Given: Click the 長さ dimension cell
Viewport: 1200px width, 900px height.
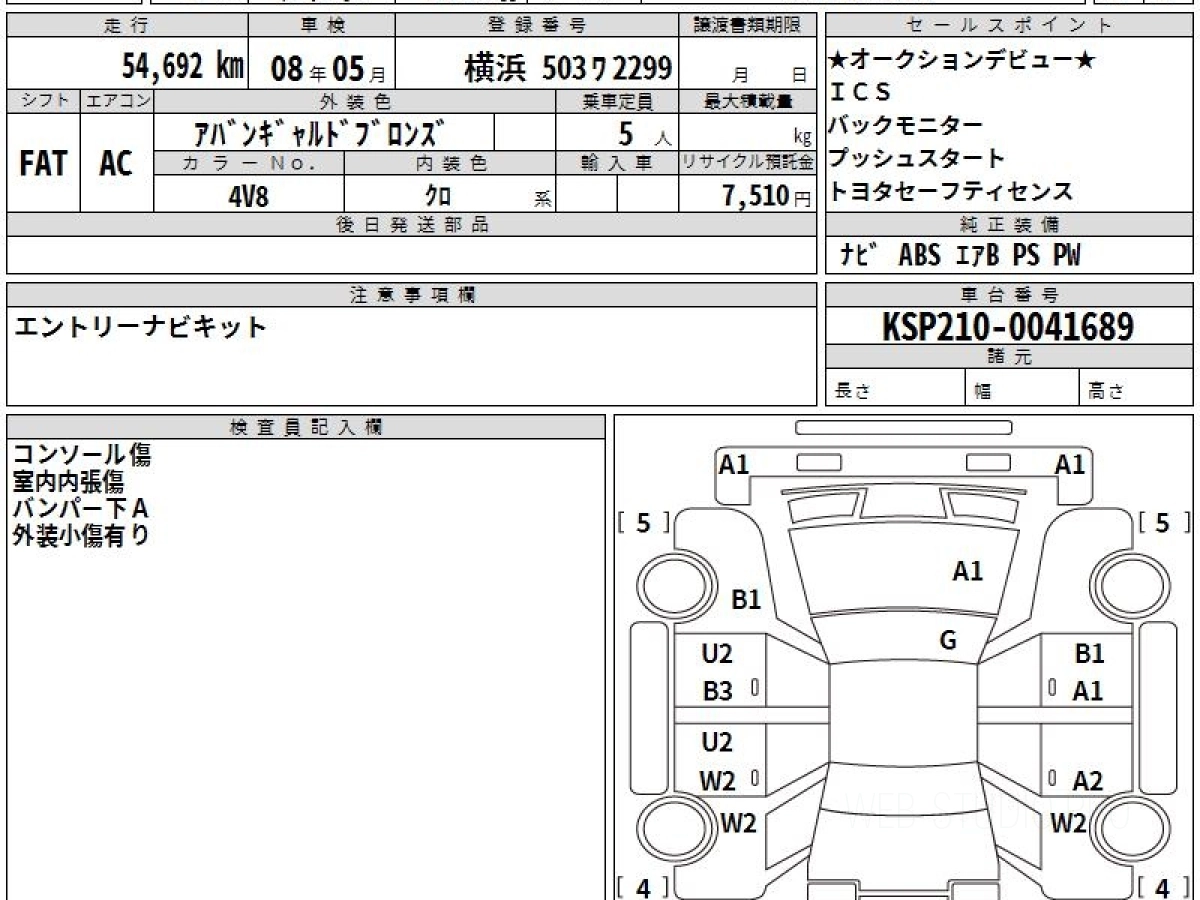Looking at the screenshot, I should (x=895, y=387).
